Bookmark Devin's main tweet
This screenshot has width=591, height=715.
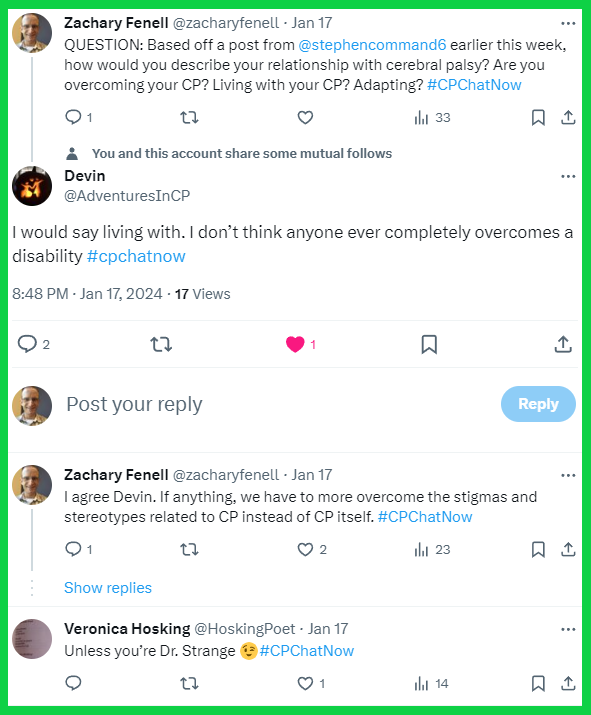tap(429, 344)
